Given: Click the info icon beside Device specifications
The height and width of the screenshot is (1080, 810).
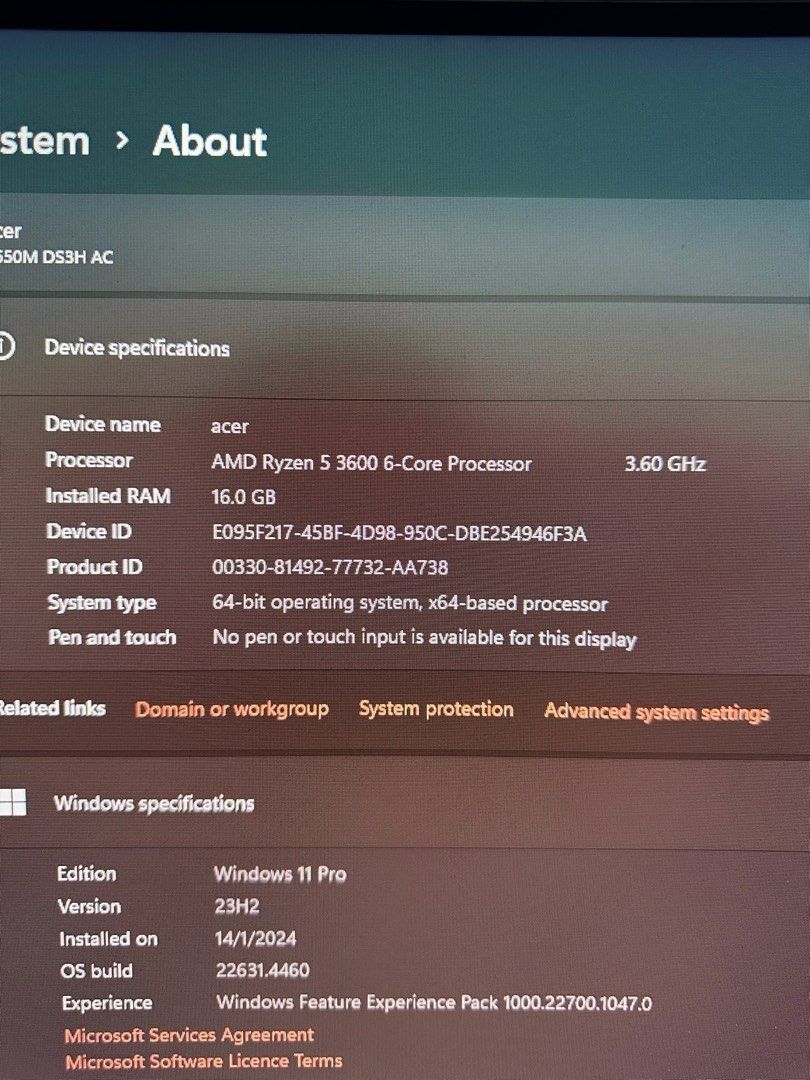Looking at the screenshot, I should (6, 347).
